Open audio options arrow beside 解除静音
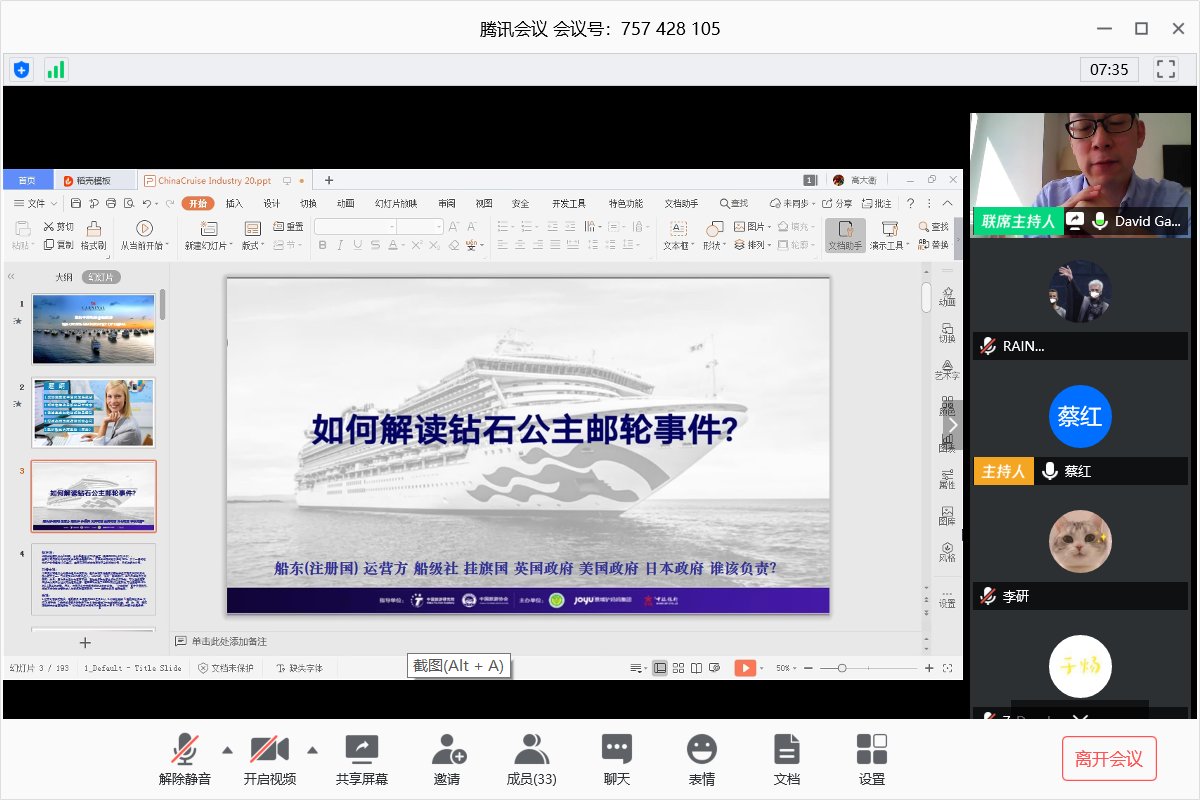This screenshot has height=800, width=1200. pos(227,750)
